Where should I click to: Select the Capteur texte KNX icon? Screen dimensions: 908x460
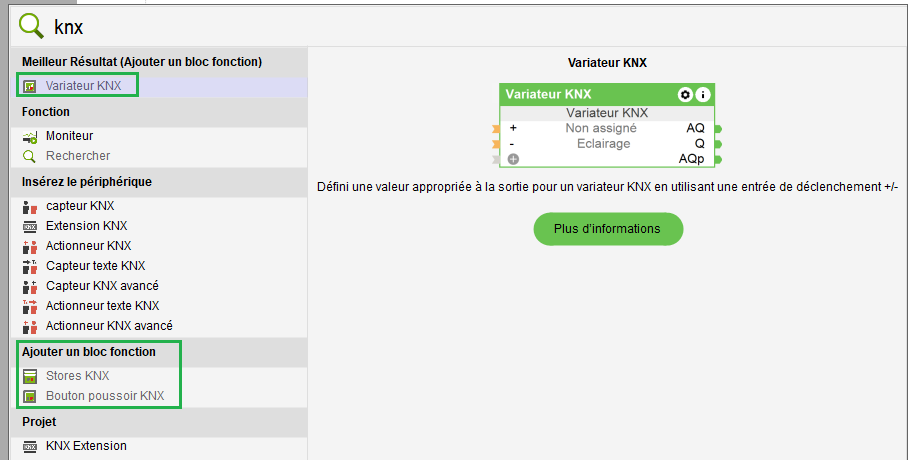[29, 266]
